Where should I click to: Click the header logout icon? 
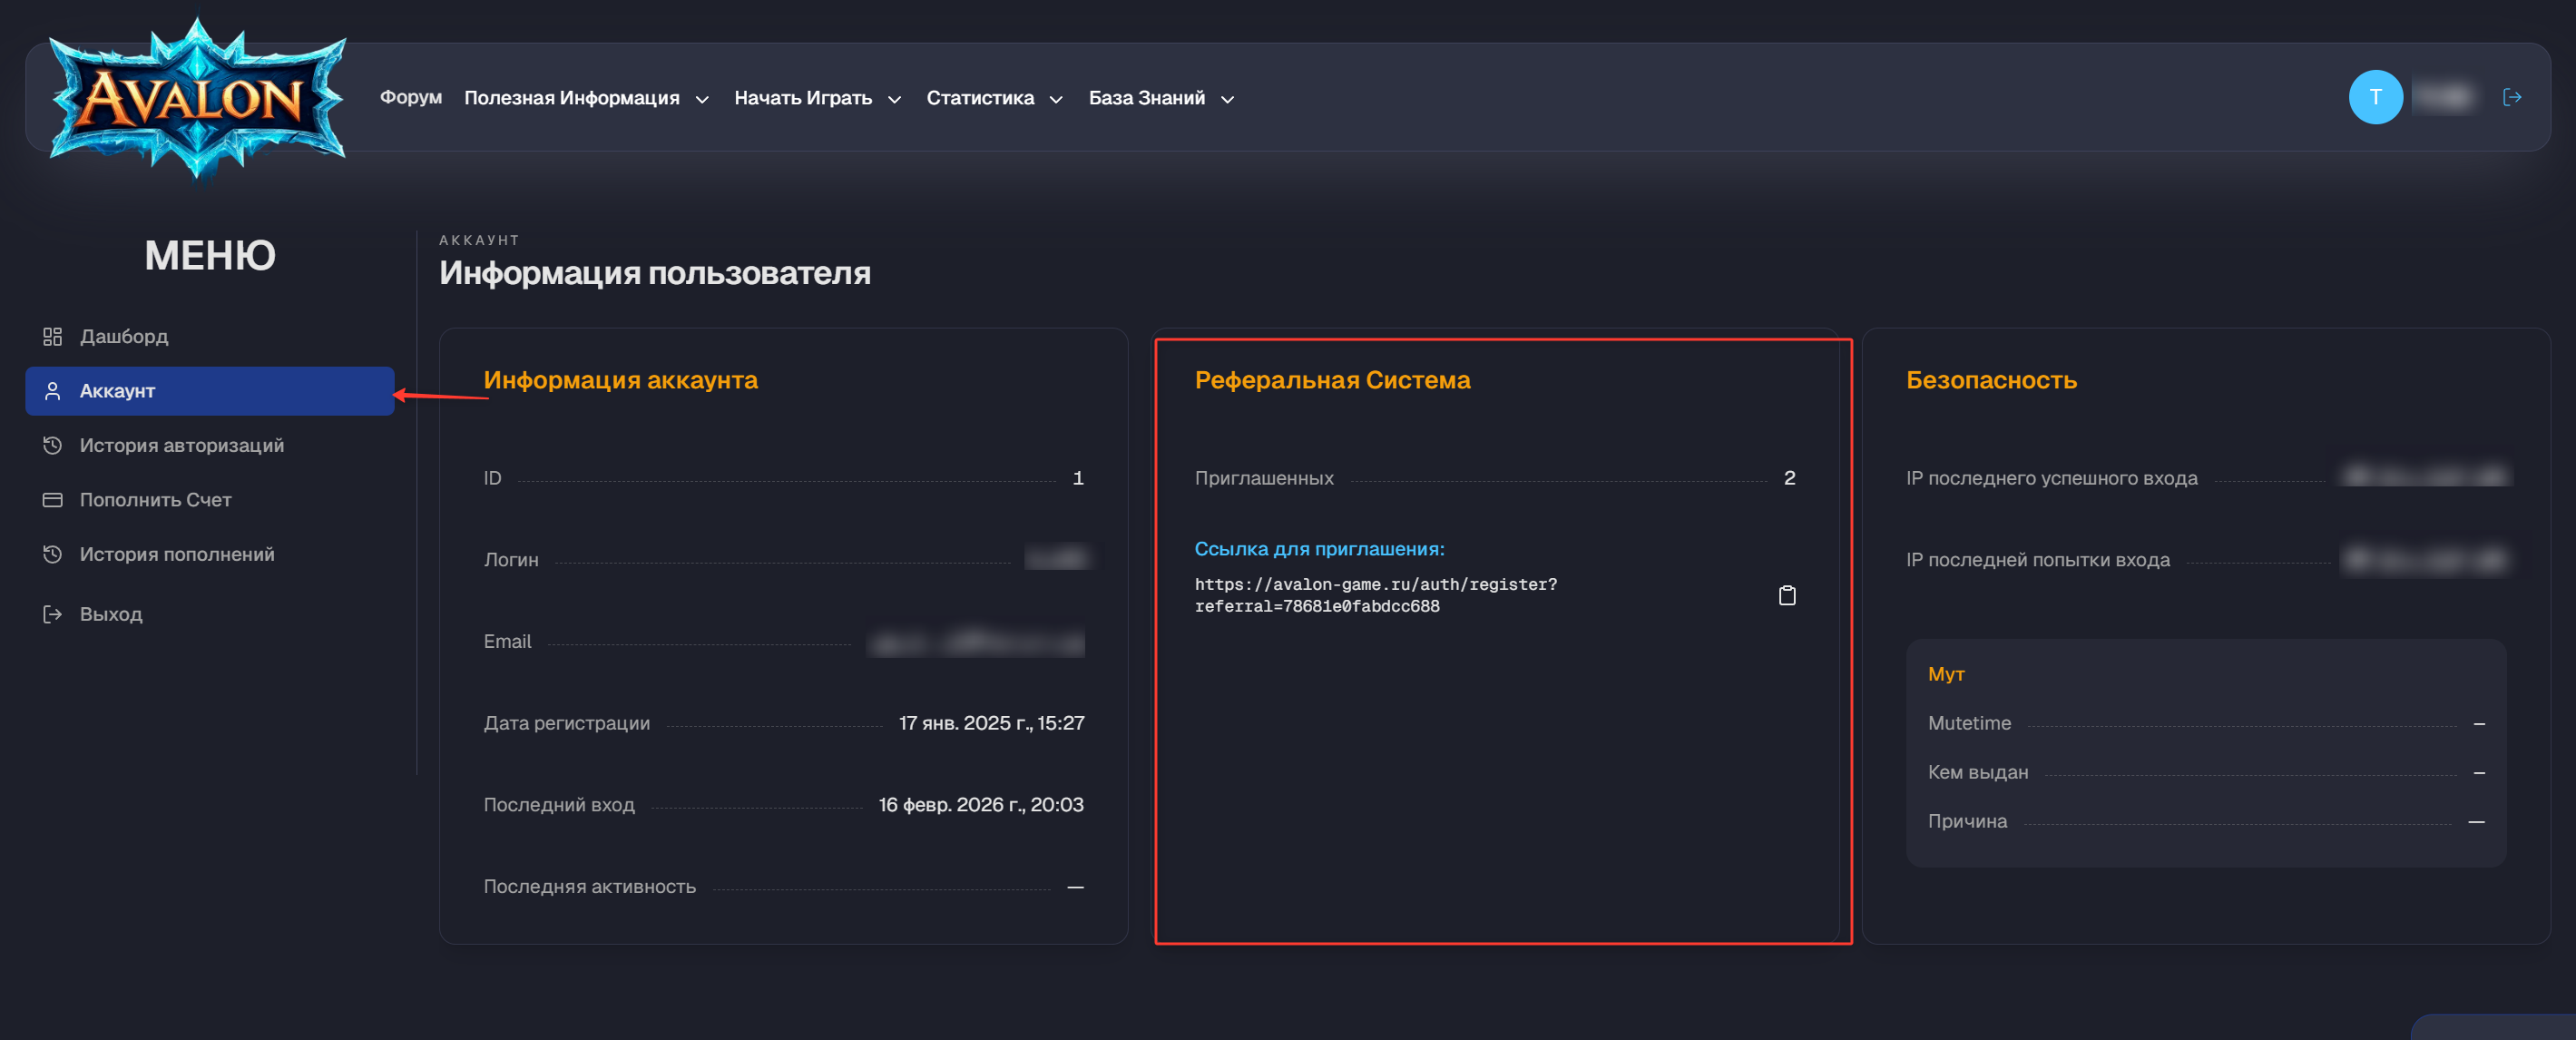point(2511,97)
